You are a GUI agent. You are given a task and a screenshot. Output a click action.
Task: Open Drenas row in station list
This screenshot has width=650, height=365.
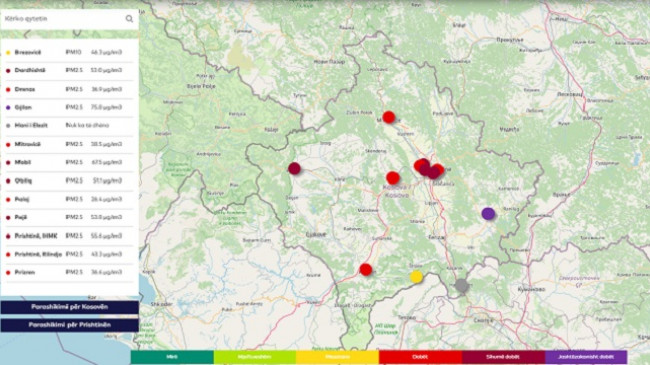pos(69,89)
